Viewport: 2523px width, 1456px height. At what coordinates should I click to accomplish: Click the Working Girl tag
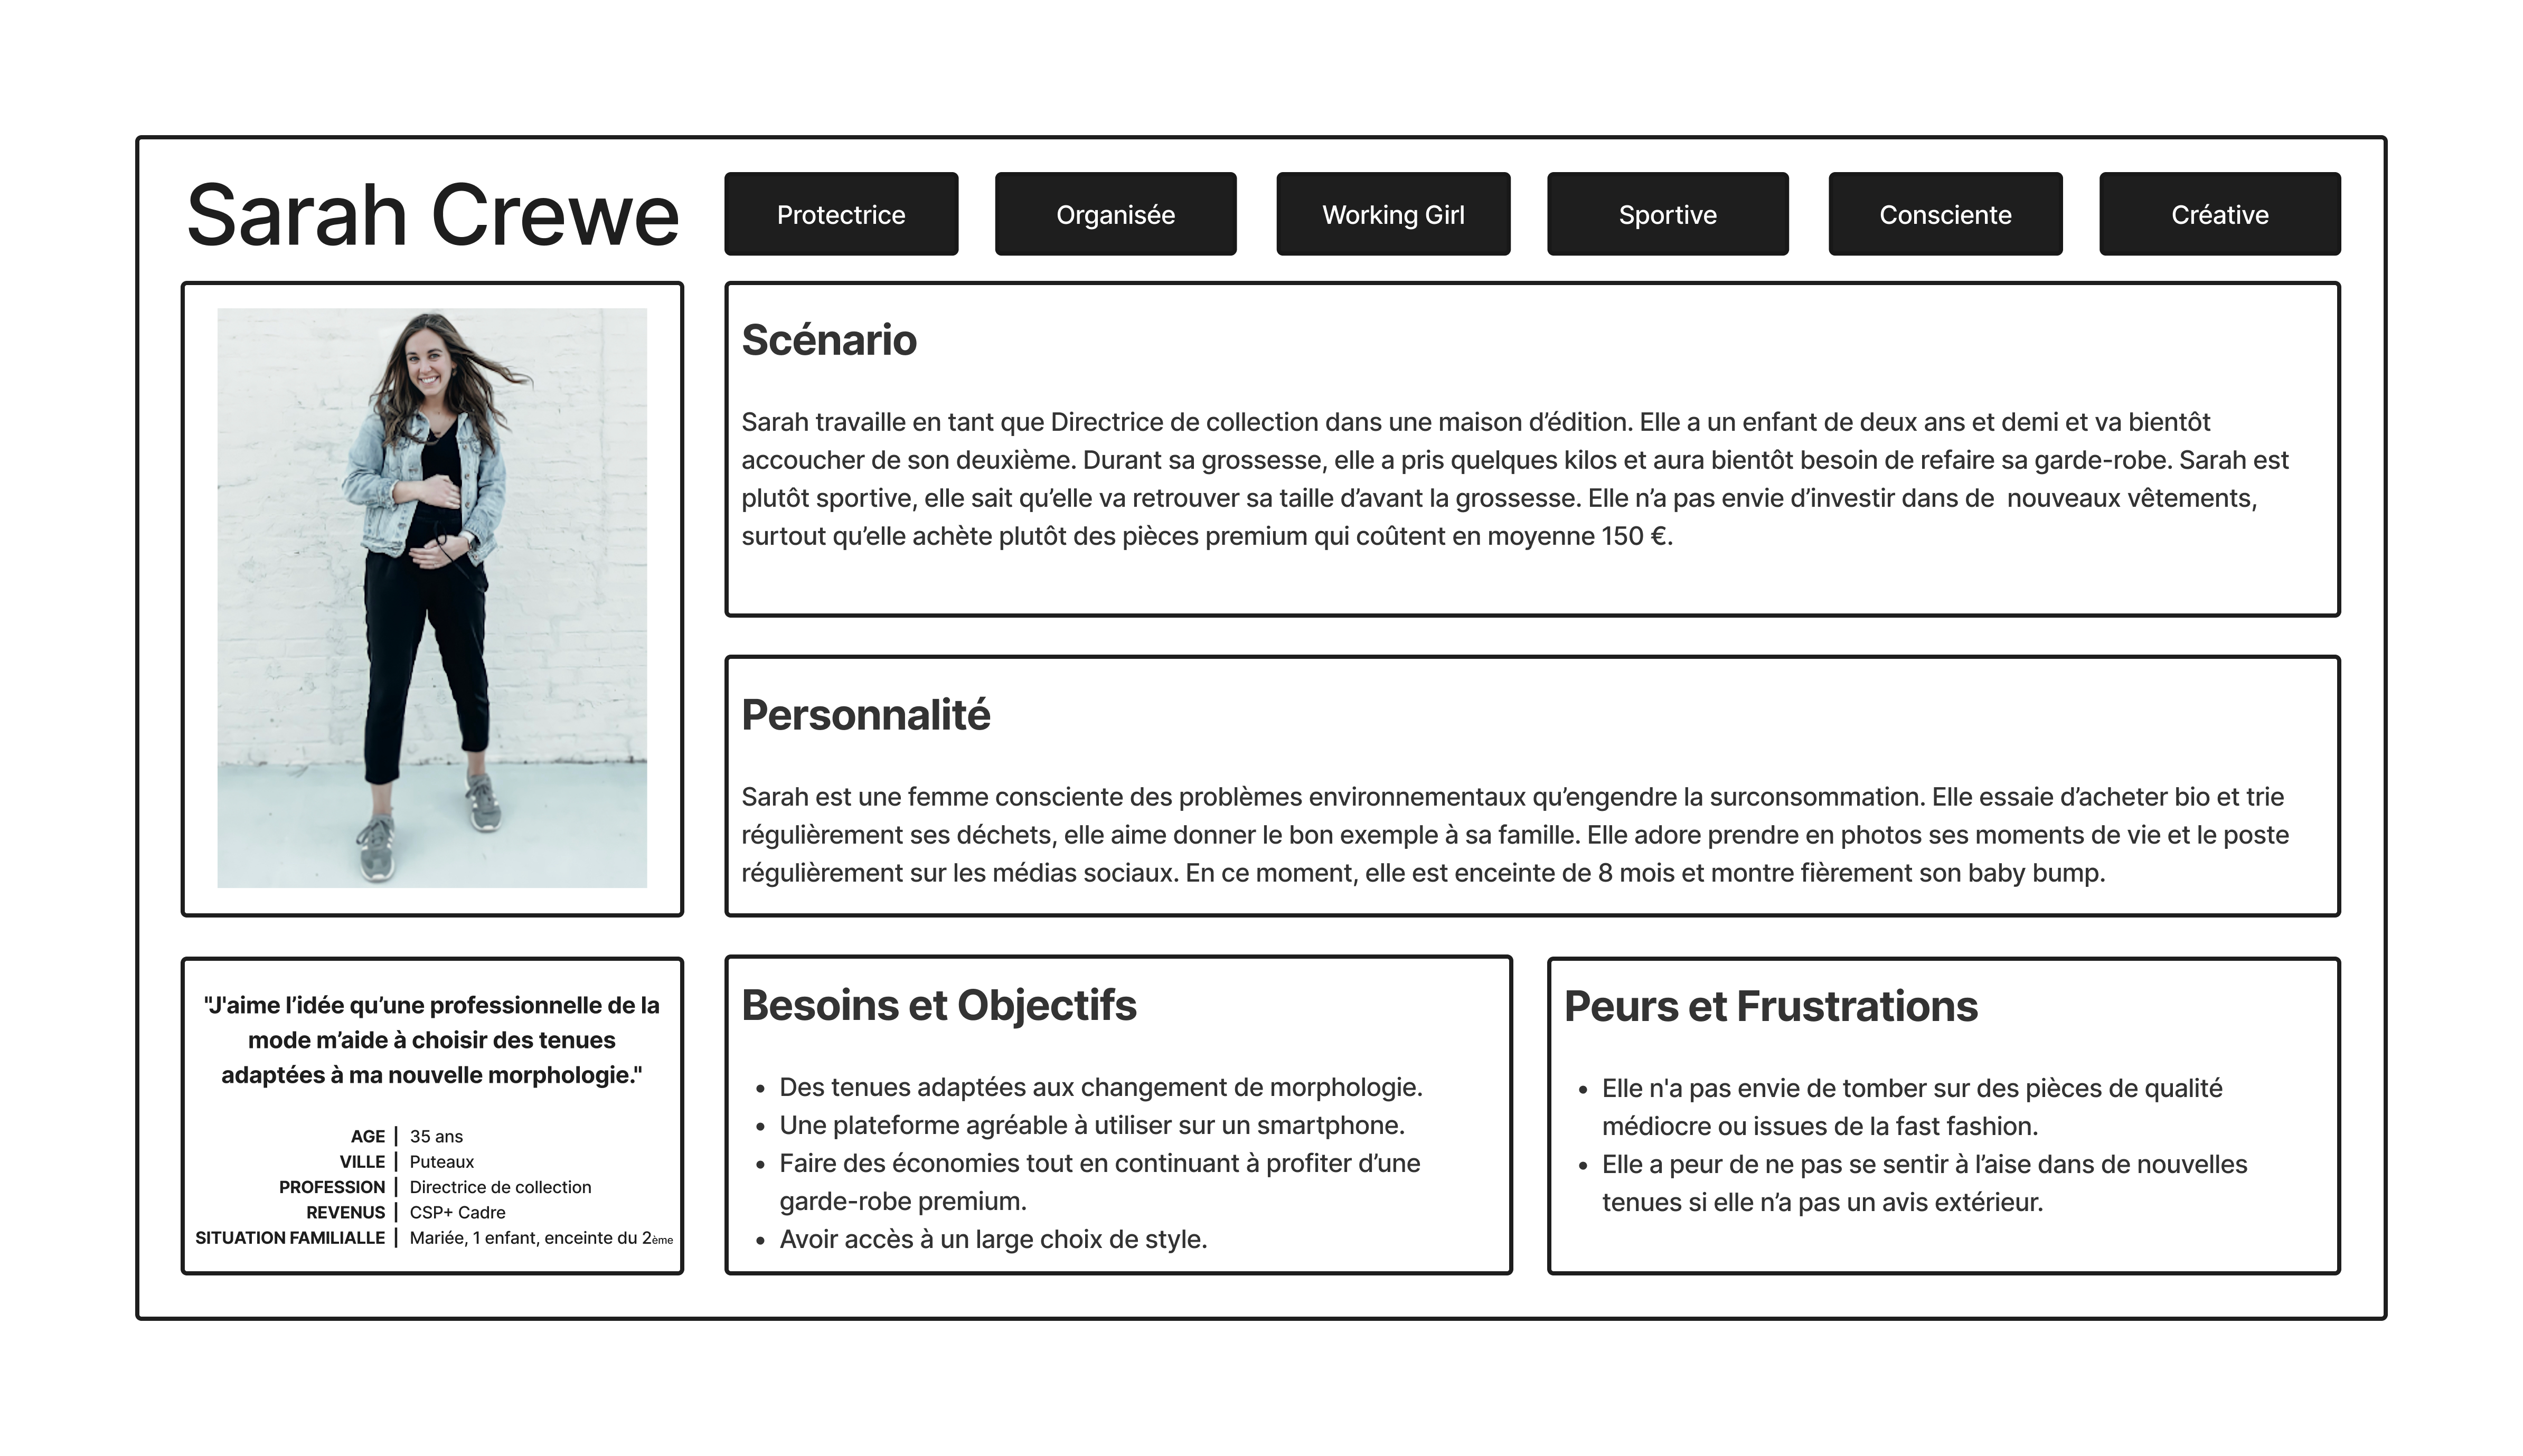1393,214
